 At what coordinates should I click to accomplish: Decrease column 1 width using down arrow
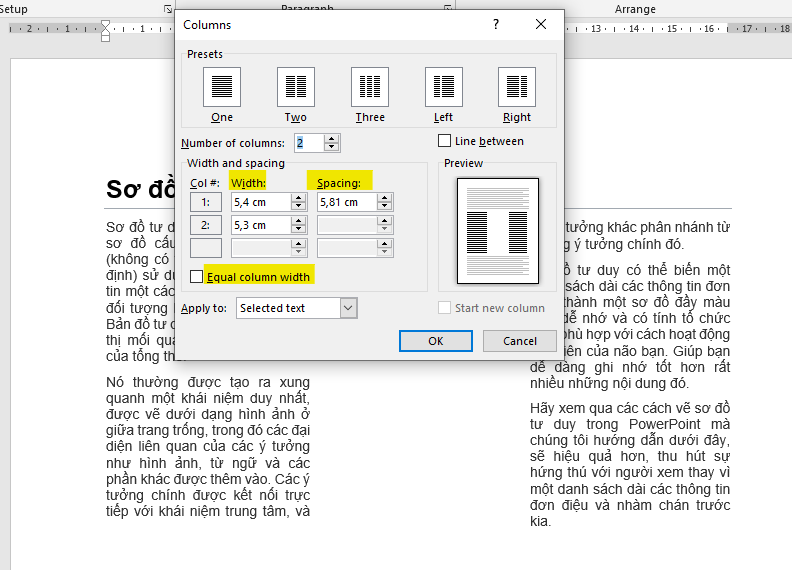pyautogui.click(x=298, y=206)
